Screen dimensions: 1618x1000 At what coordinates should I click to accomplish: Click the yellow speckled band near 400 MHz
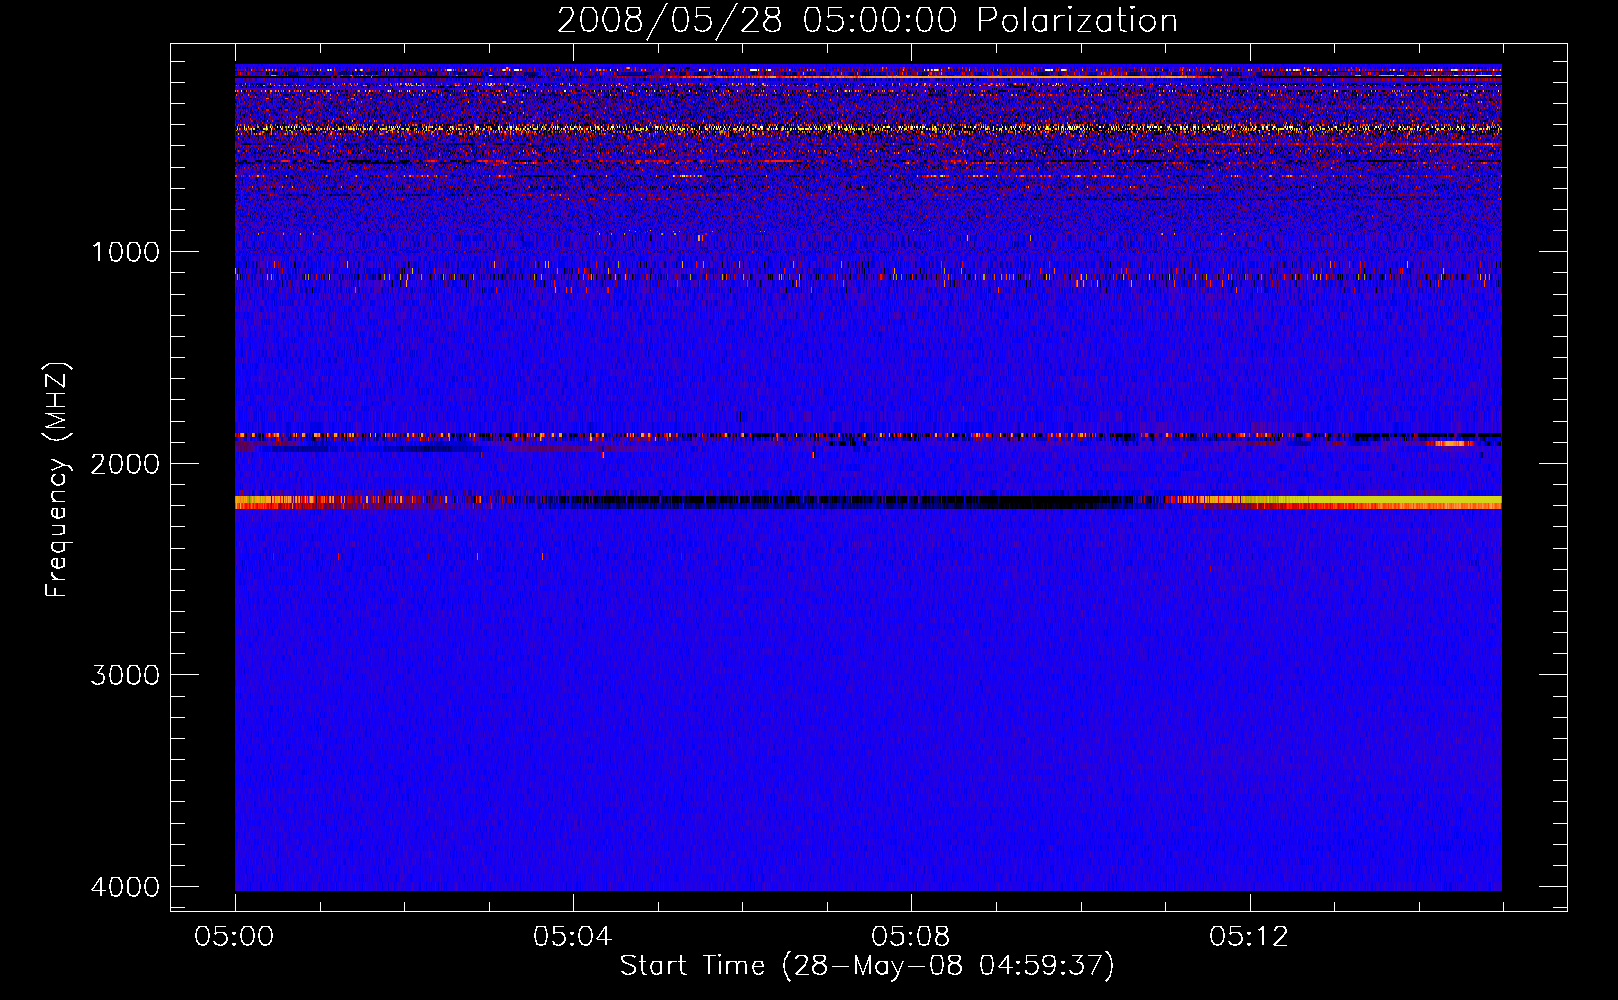(x=868, y=128)
